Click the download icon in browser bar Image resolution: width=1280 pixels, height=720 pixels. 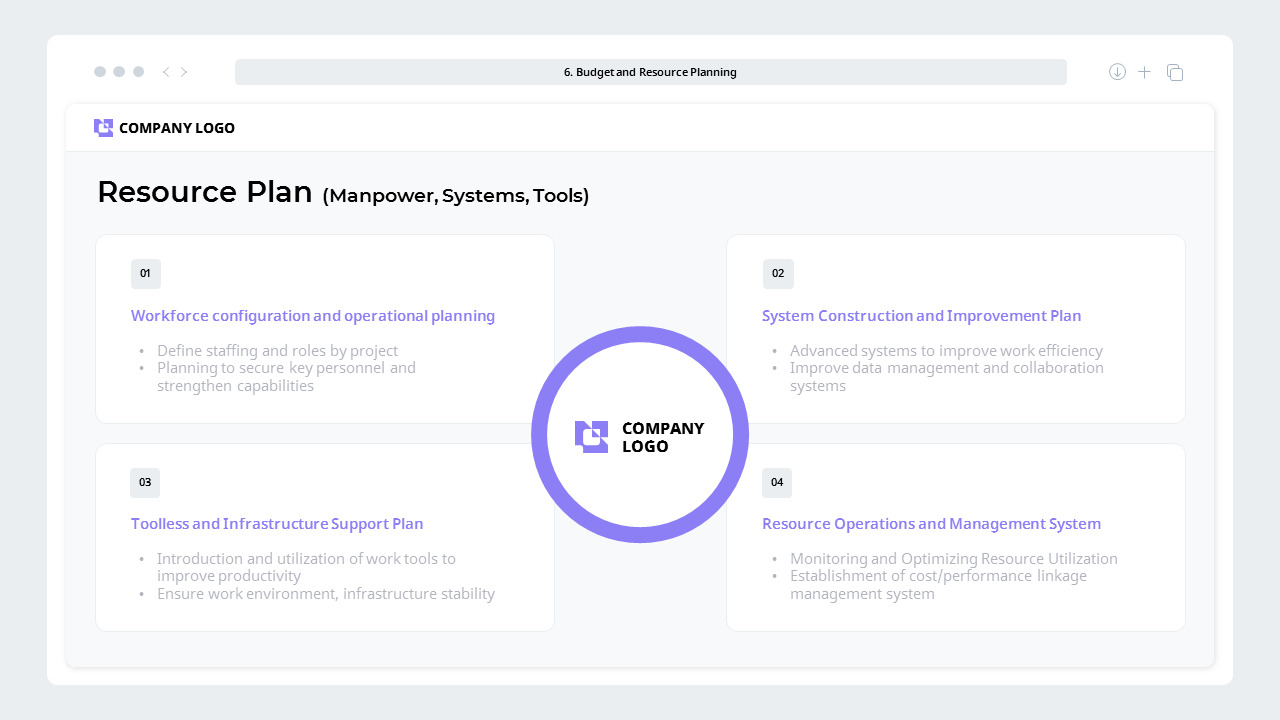point(1117,72)
